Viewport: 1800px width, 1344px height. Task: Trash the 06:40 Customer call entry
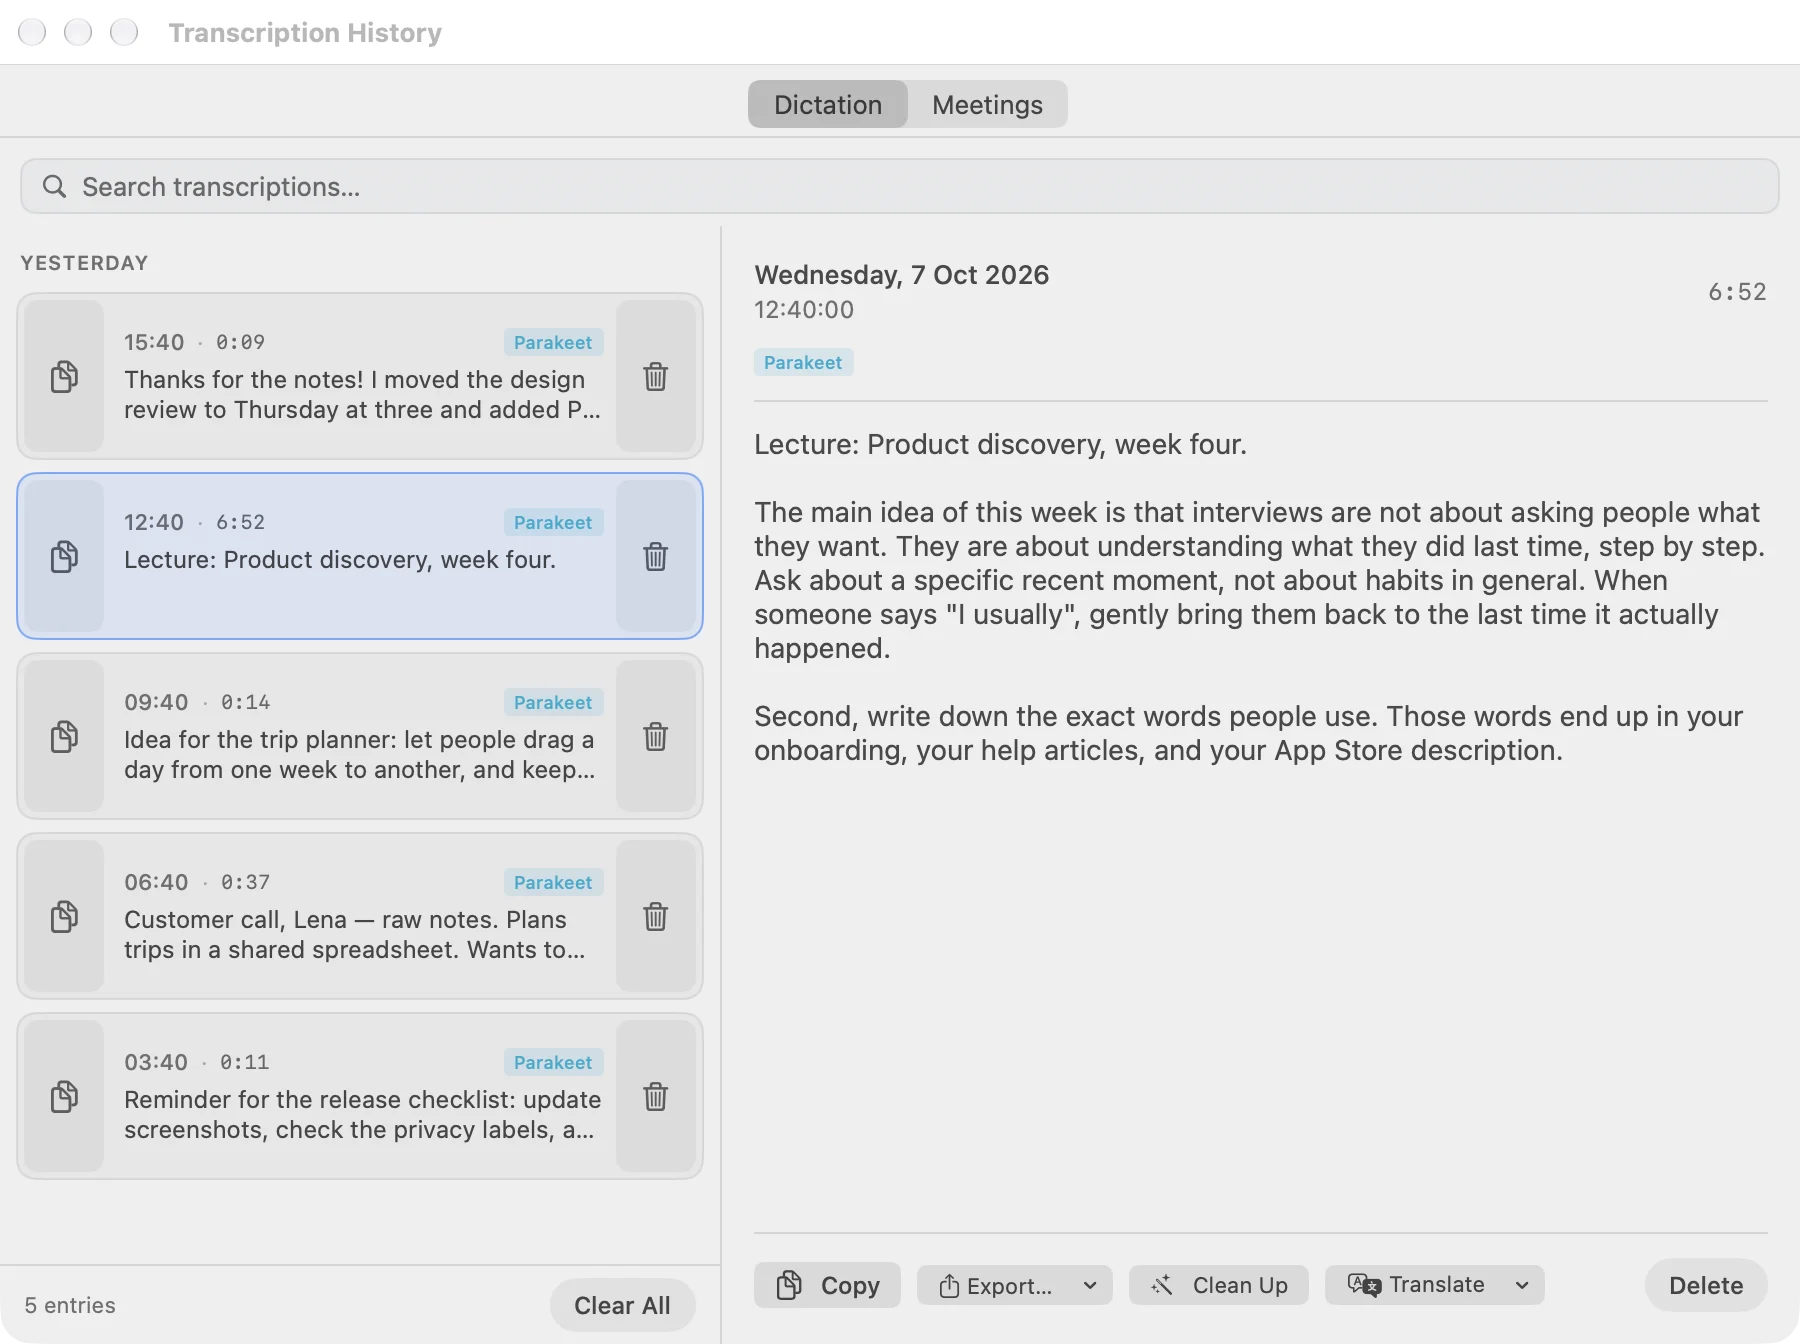656,916
